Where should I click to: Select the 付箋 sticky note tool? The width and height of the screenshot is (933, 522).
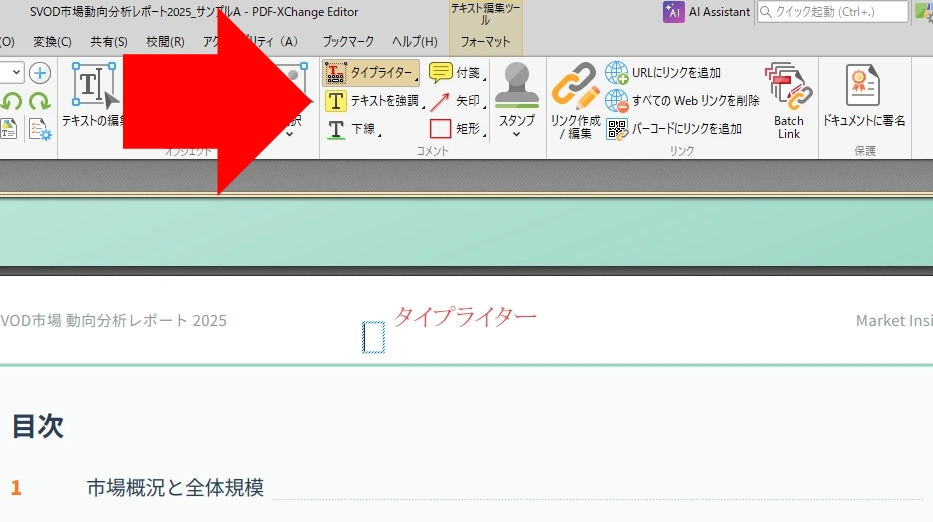click(x=455, y=73)
